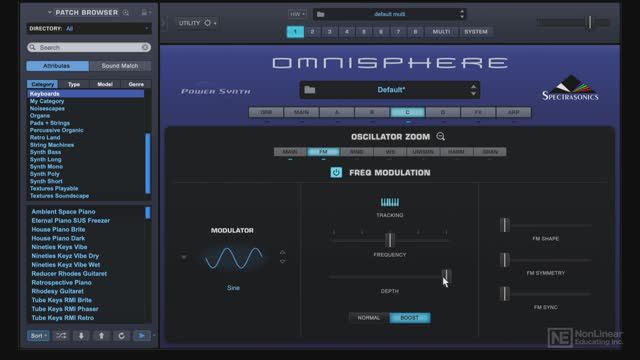Screen dimensions: 640x360
Task: Click the multi folder icon beside default multi
Action: [321, 14]
